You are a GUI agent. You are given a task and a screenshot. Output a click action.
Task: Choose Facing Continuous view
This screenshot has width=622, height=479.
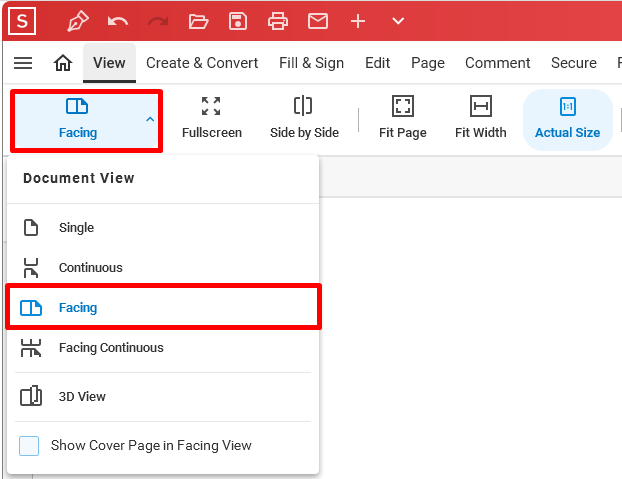[163, 348]
